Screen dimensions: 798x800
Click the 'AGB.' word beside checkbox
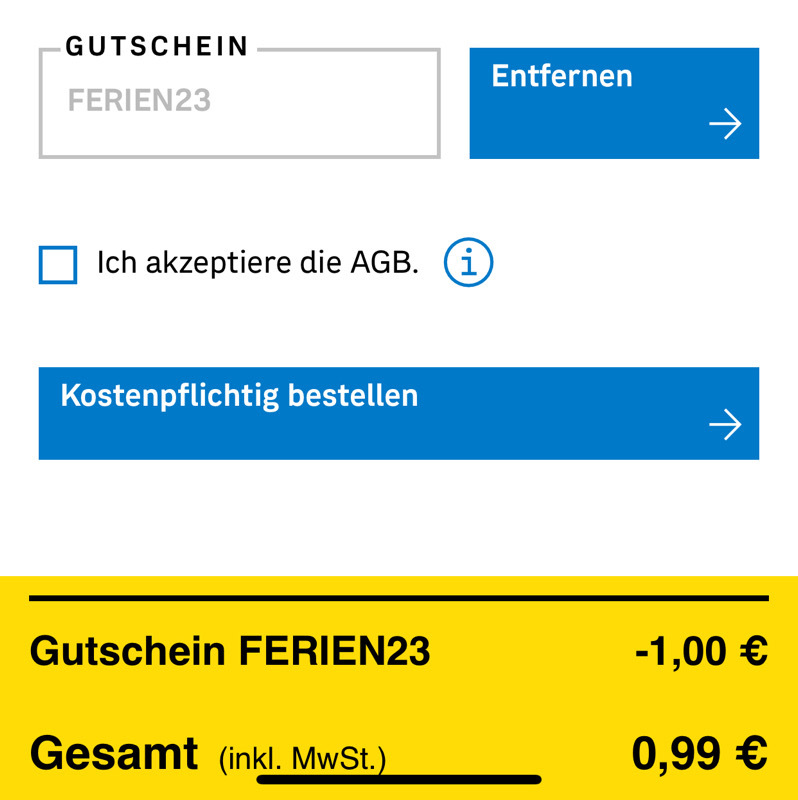385,263
